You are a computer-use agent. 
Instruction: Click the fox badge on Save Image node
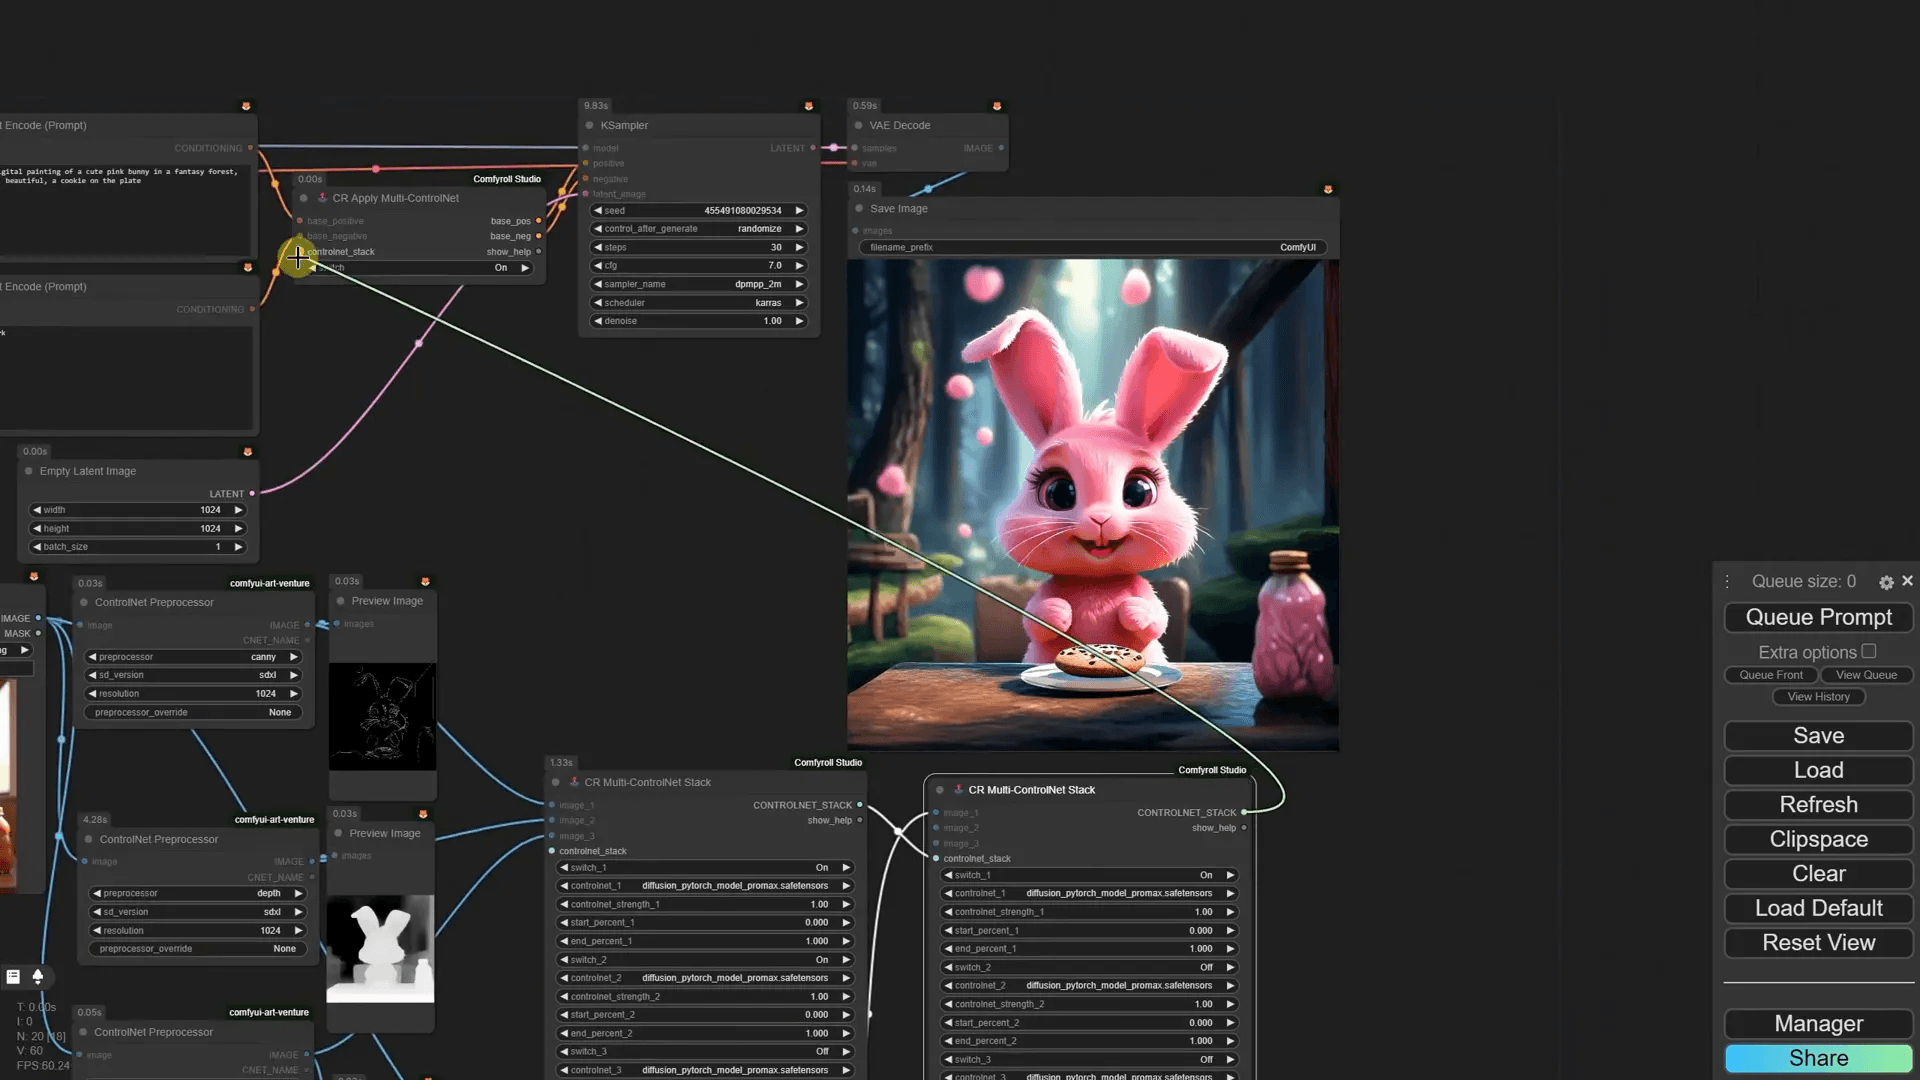pos(1328,189)
